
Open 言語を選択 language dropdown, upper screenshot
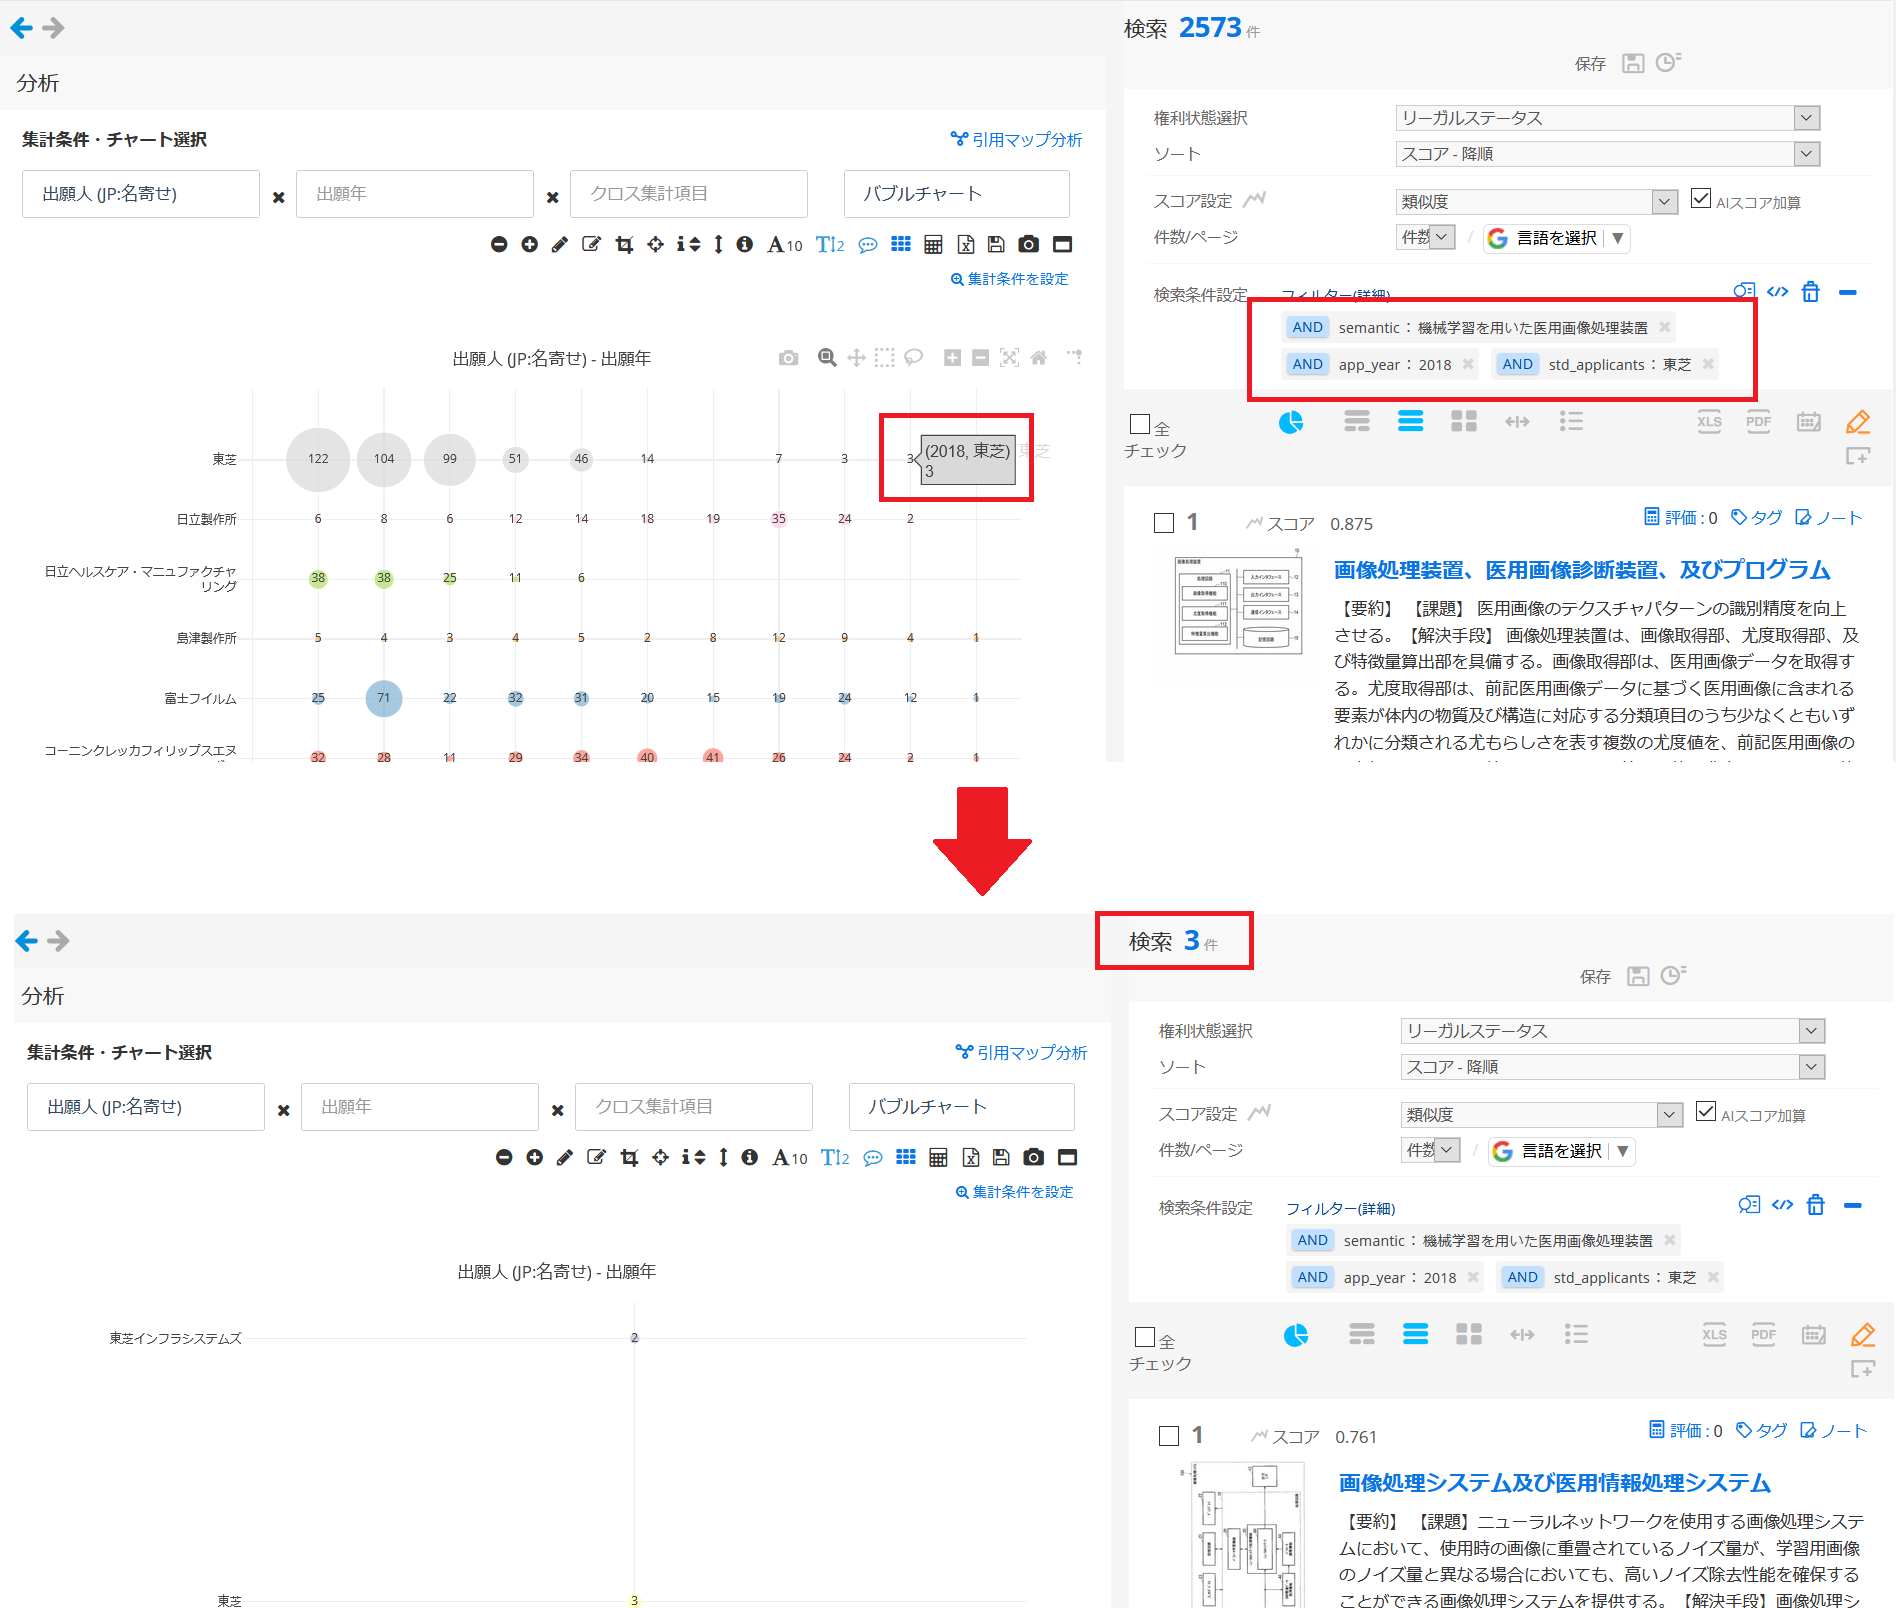(x=1557, y=238)
